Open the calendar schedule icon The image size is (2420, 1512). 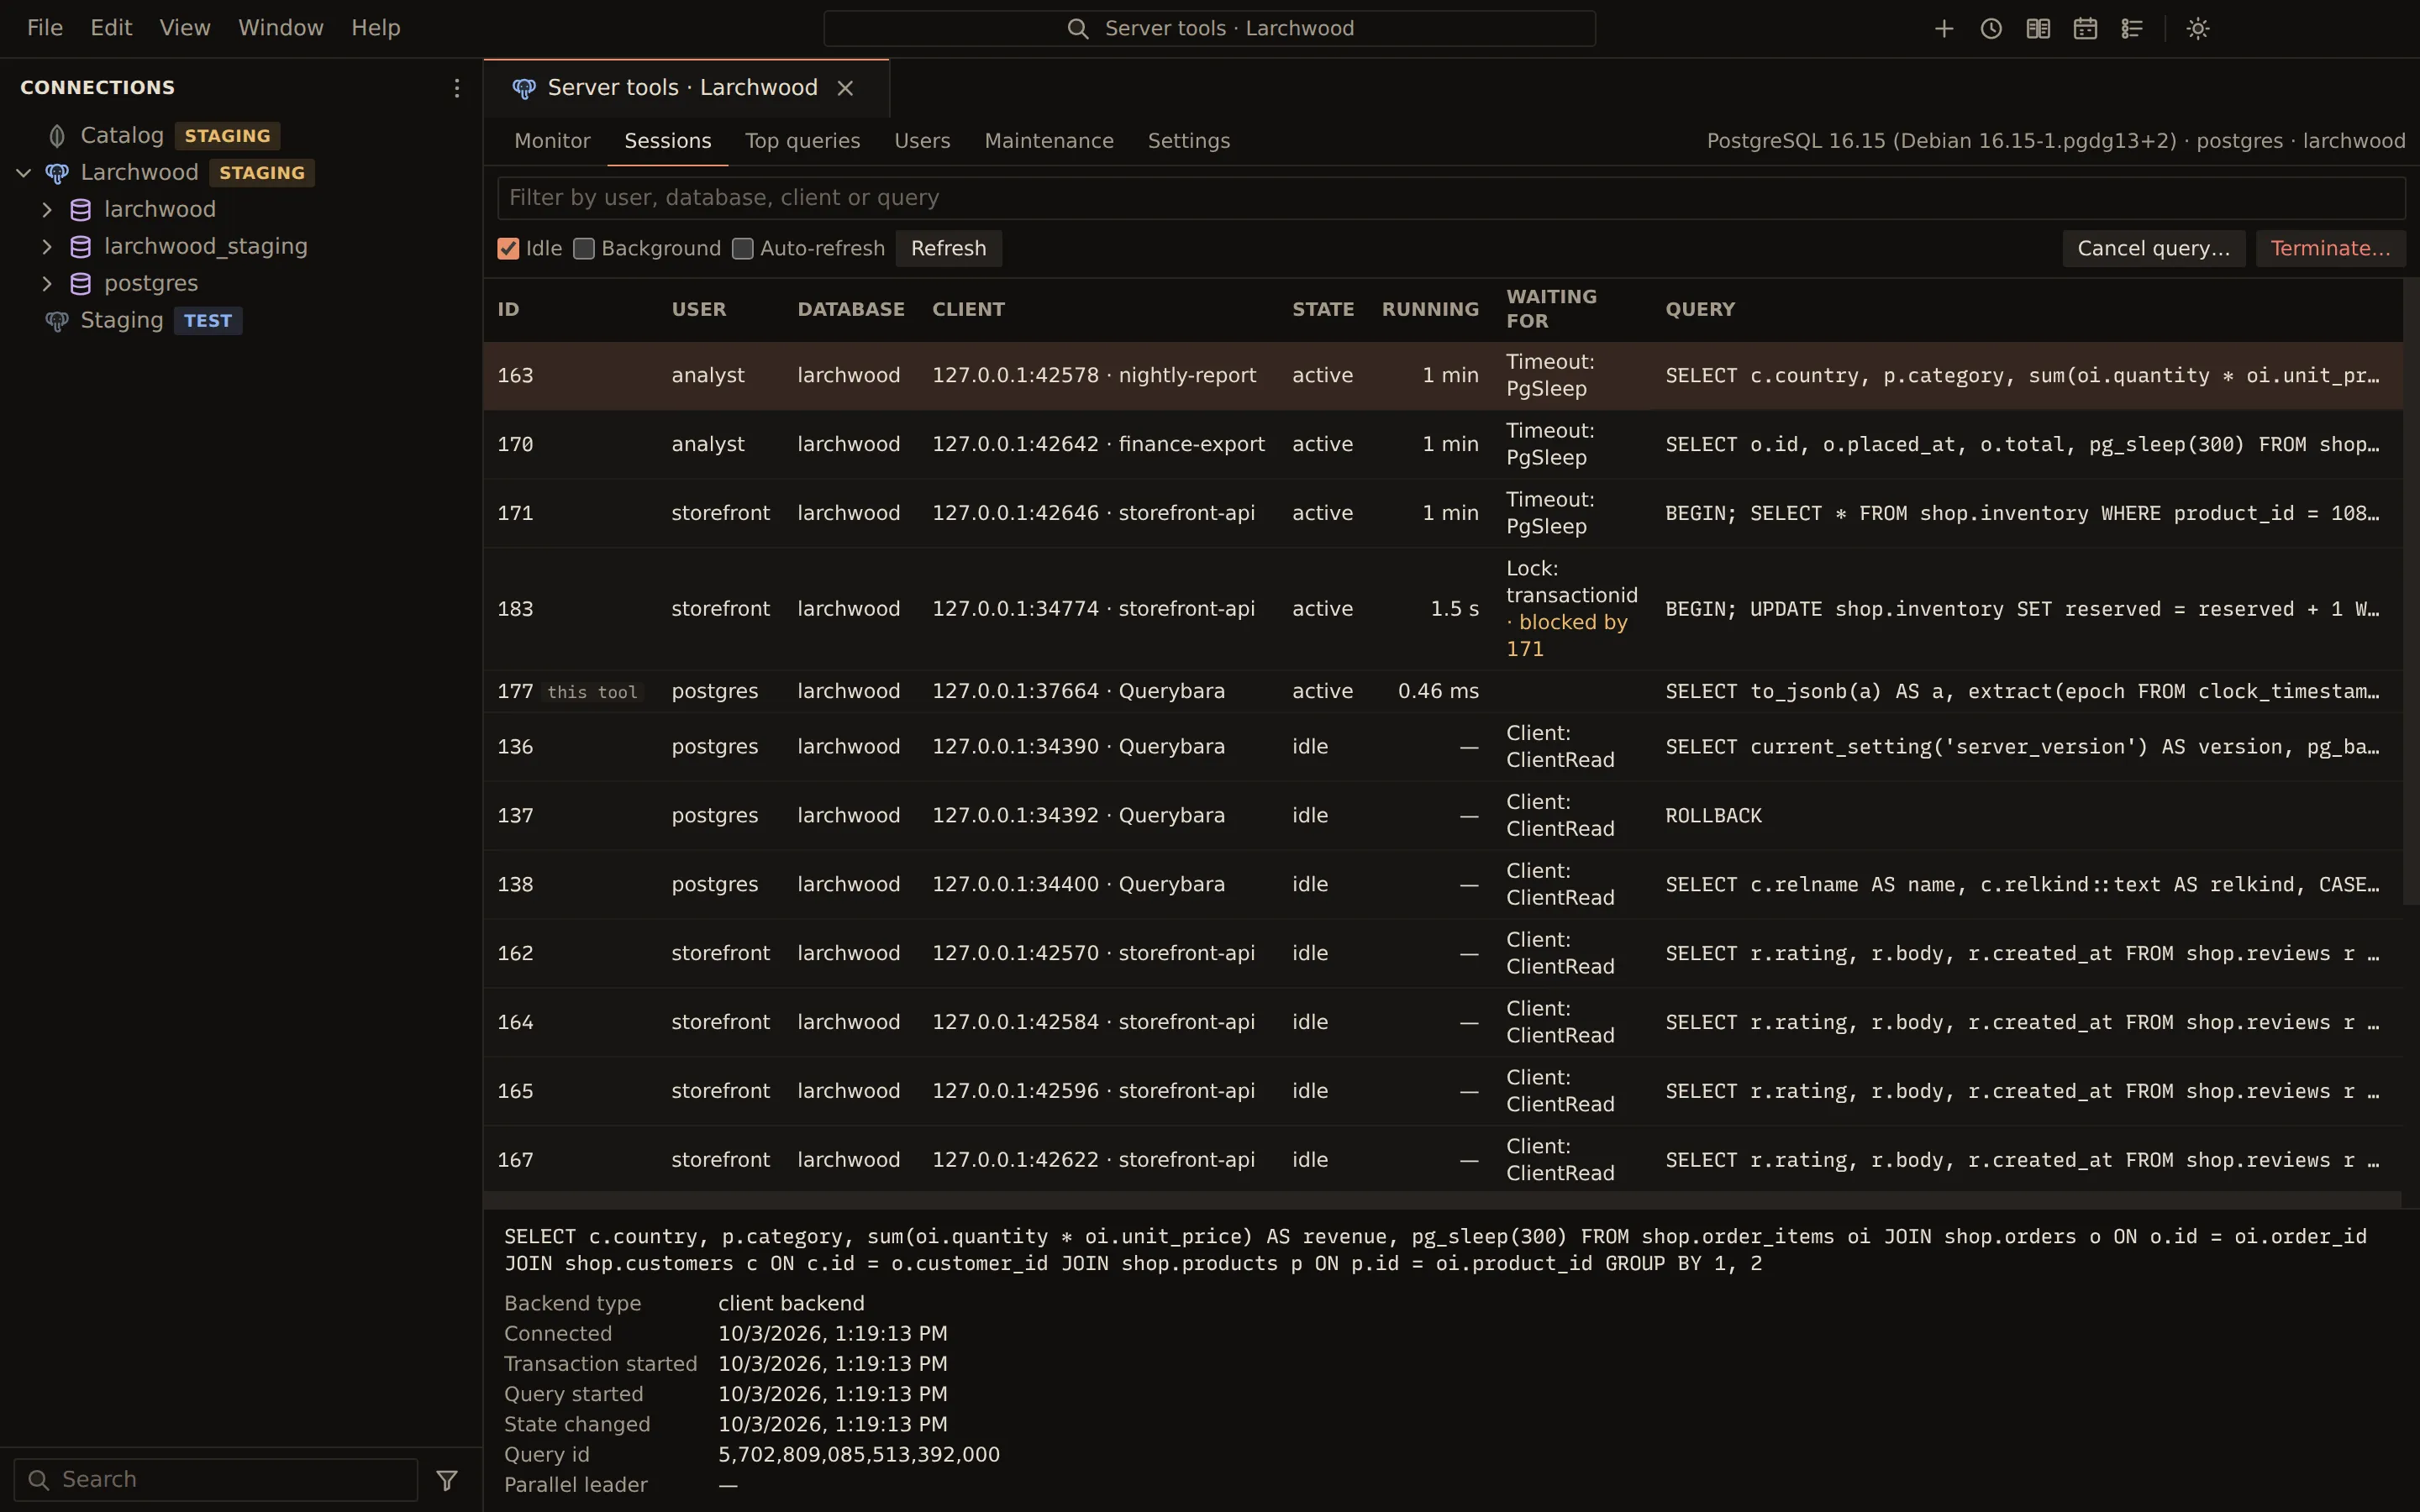[2084, 29]
